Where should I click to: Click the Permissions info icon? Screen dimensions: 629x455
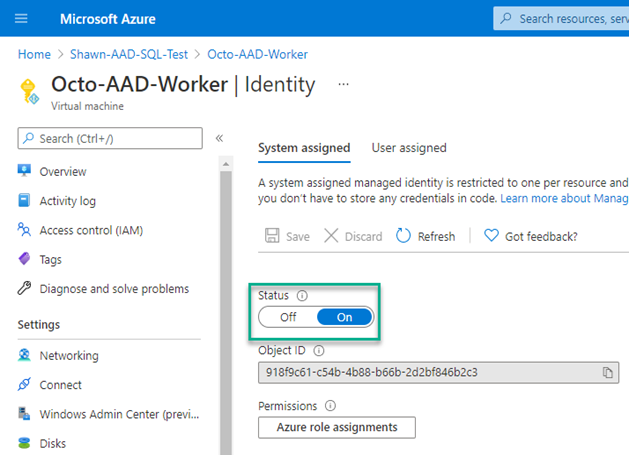pos(330,406)
